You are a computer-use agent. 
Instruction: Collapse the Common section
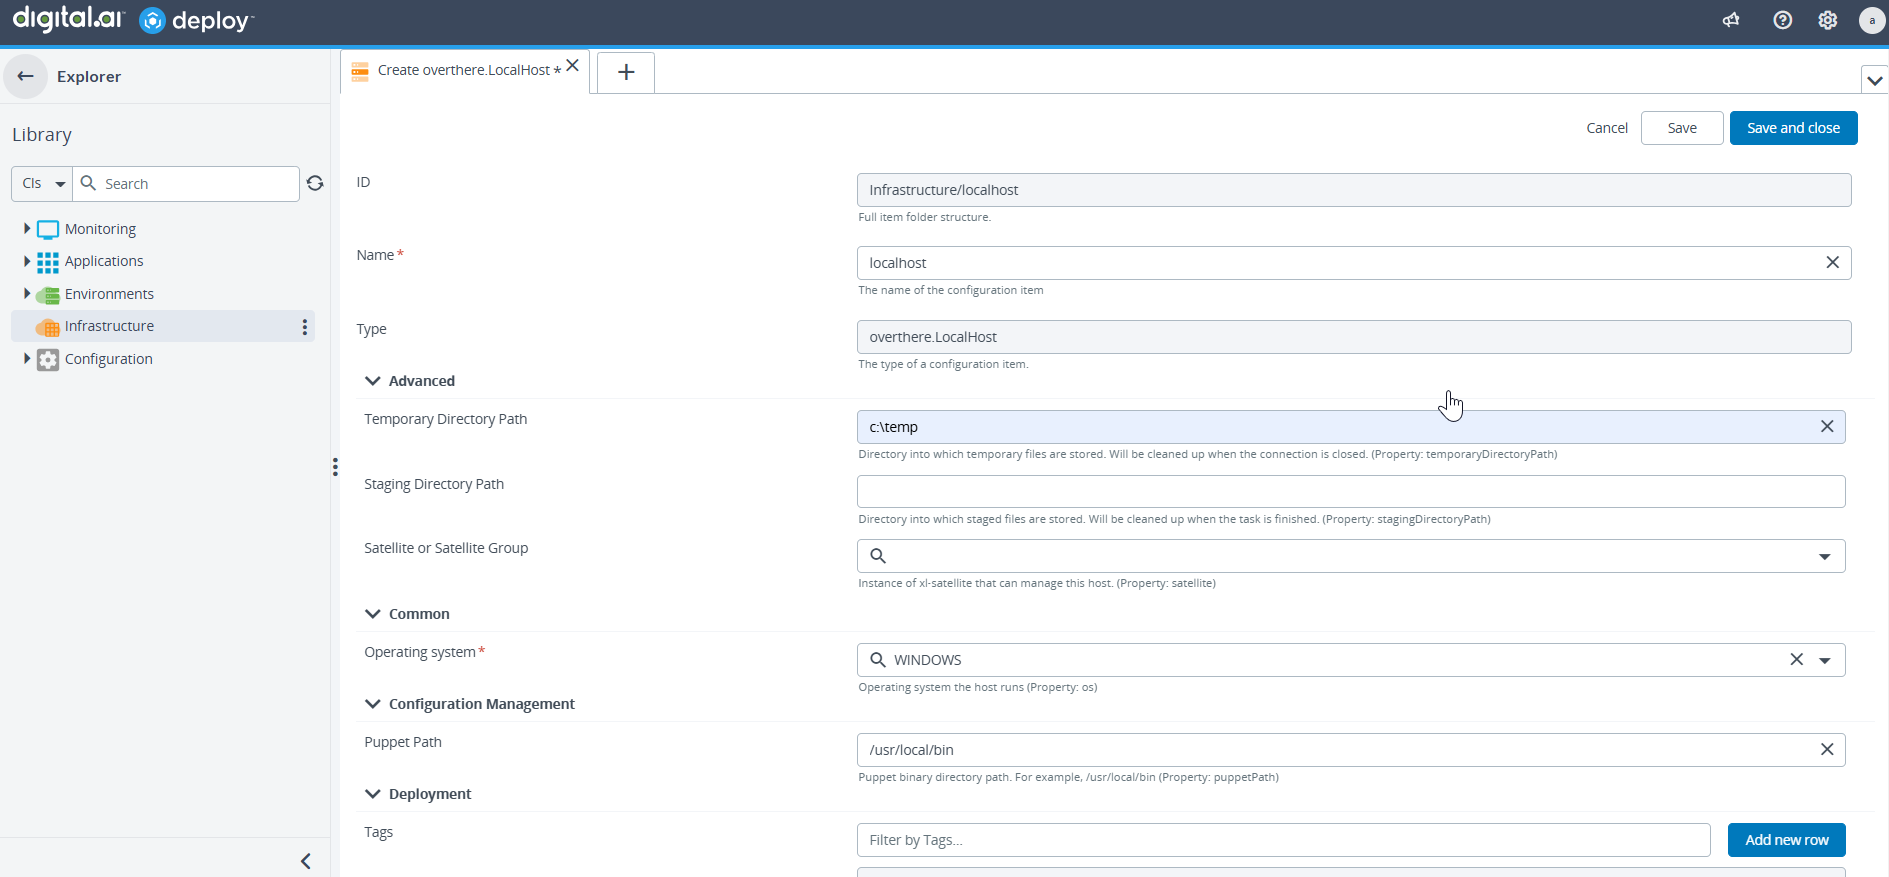pyautogui.click(x=373, y=614)
